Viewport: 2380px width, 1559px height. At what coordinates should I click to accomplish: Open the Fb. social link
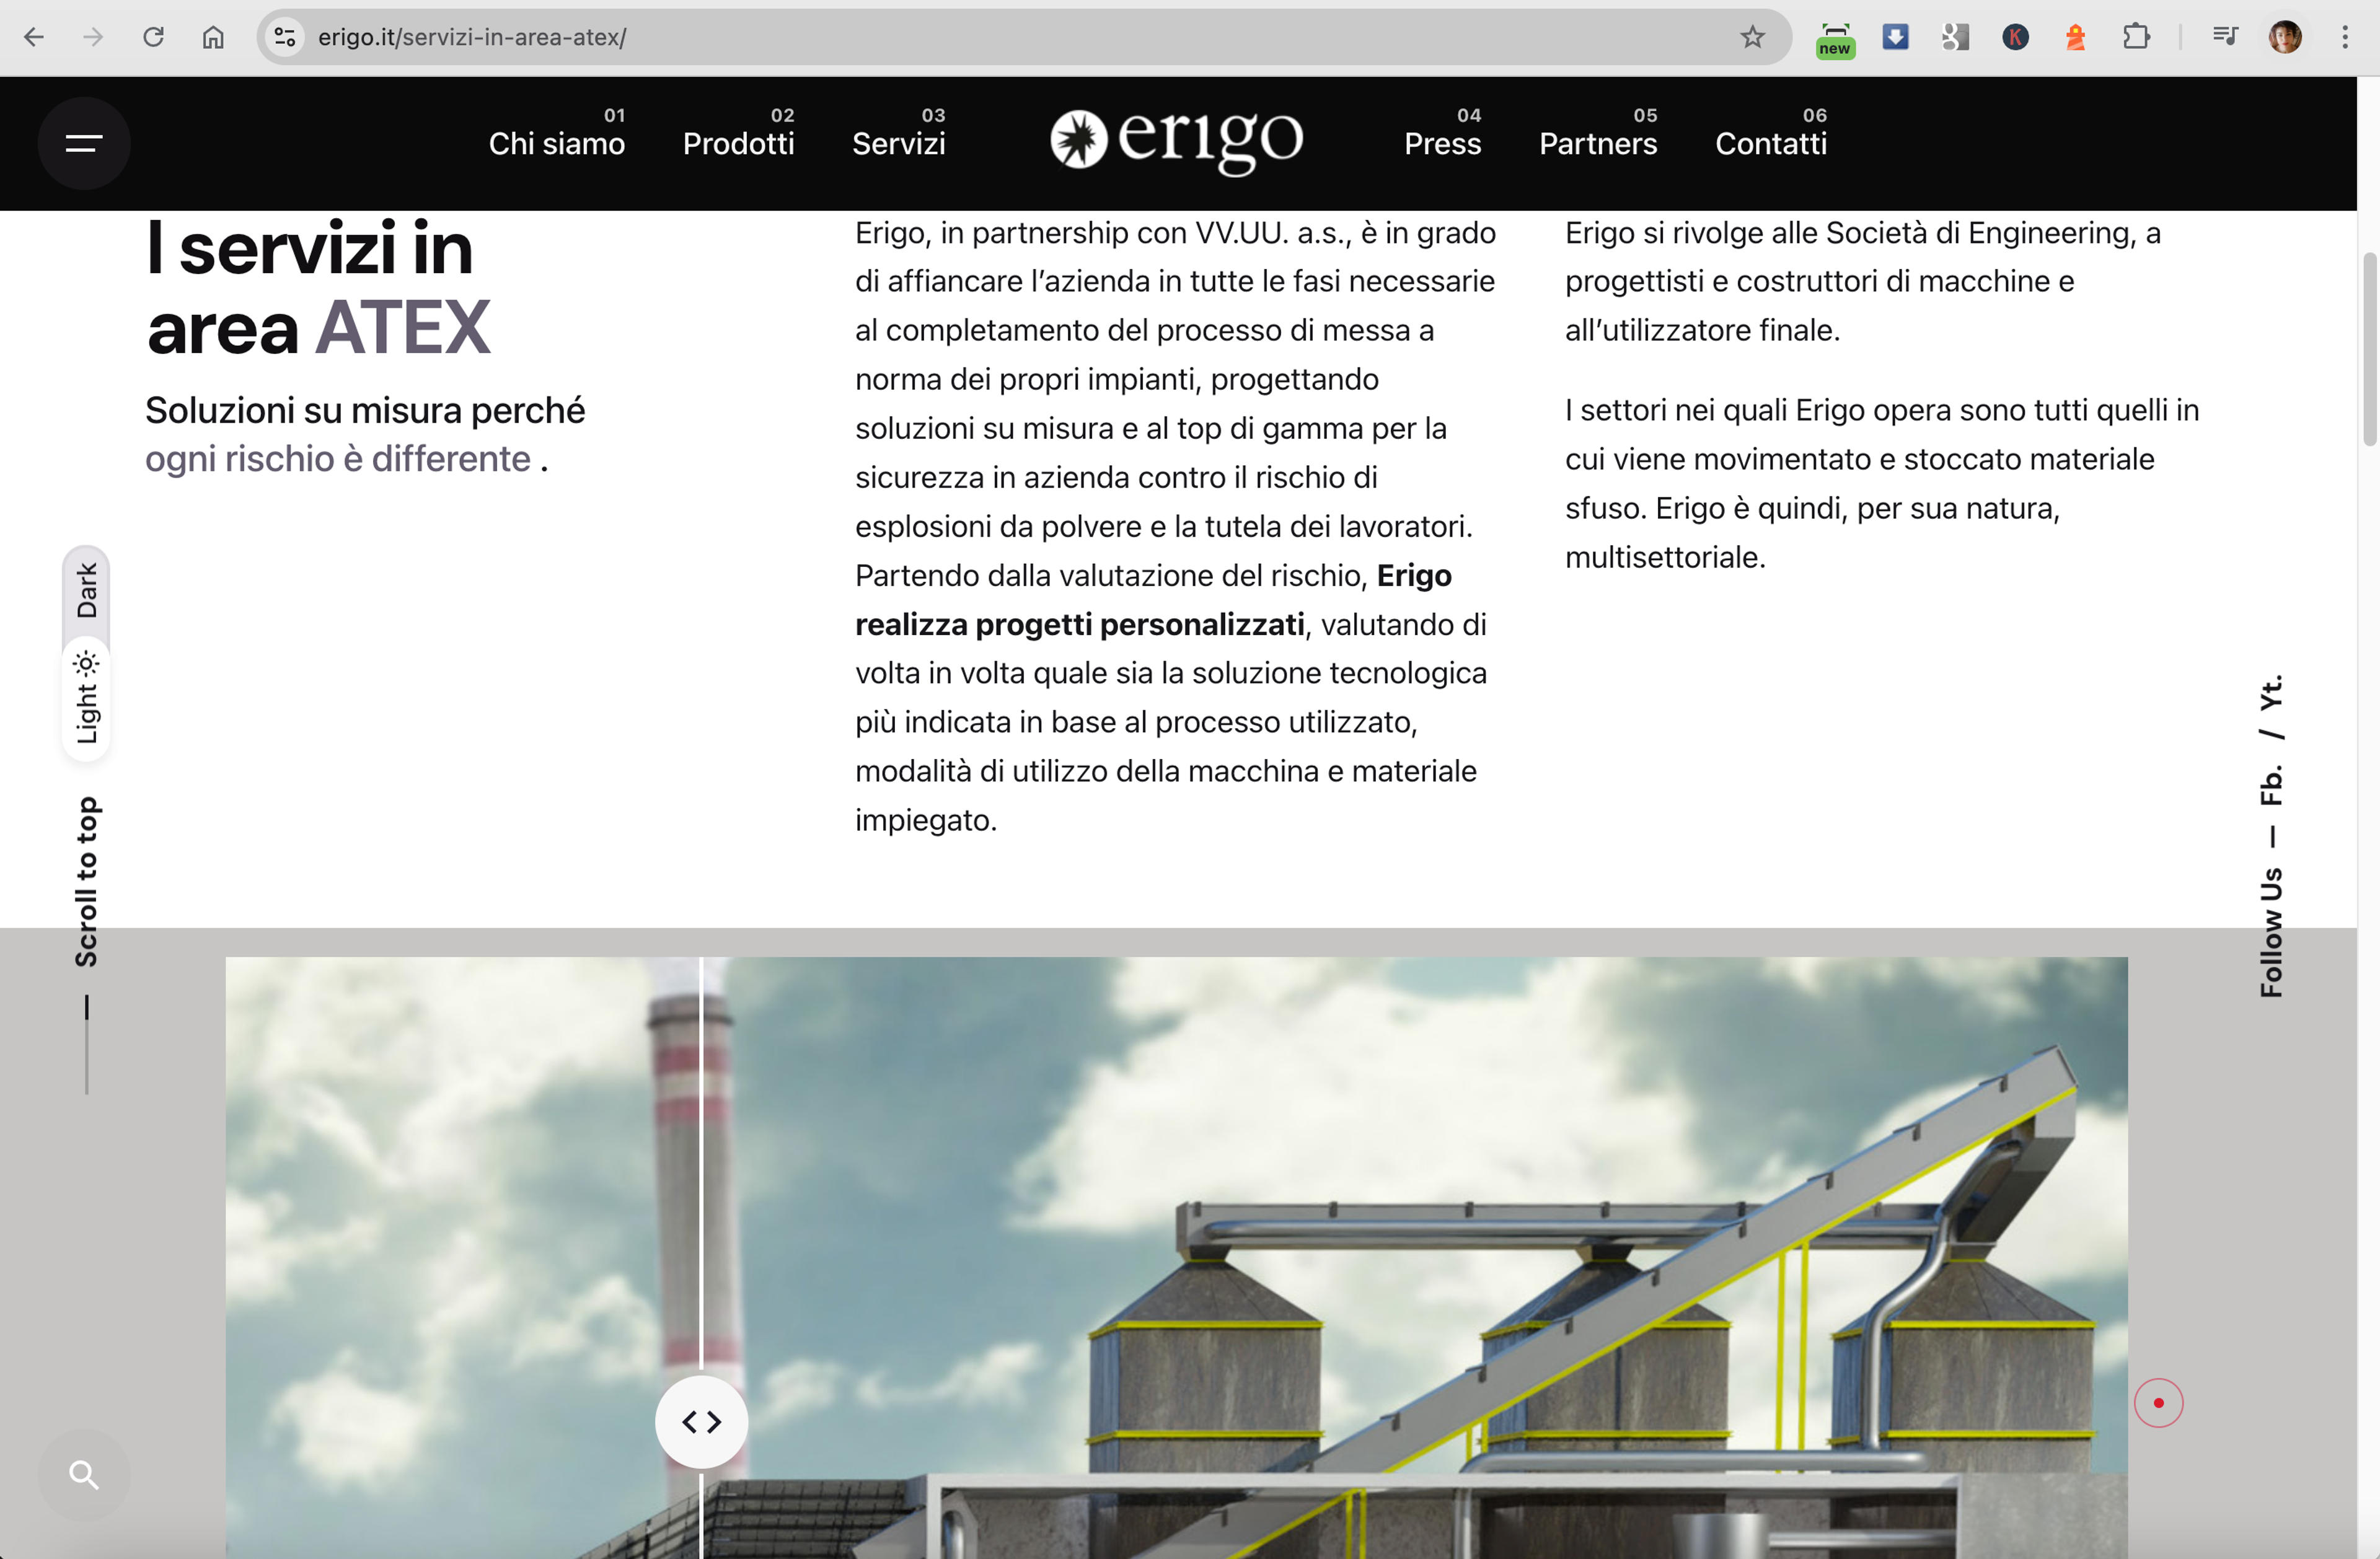click(2271, 783)
